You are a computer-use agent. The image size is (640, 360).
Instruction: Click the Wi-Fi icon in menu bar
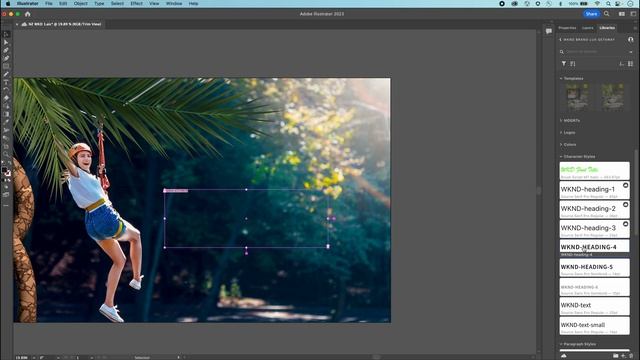tap(598, 4)
